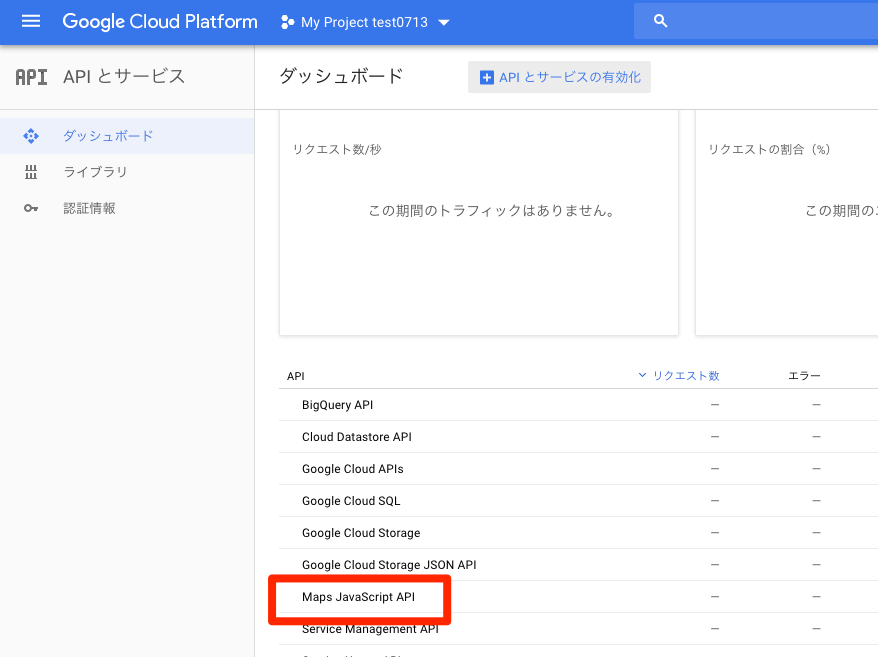This screenshot has width=878, height=657.
Task: Sort by the リクエスト数 column header
Action: pyautogui.click(x=679, y=375)
